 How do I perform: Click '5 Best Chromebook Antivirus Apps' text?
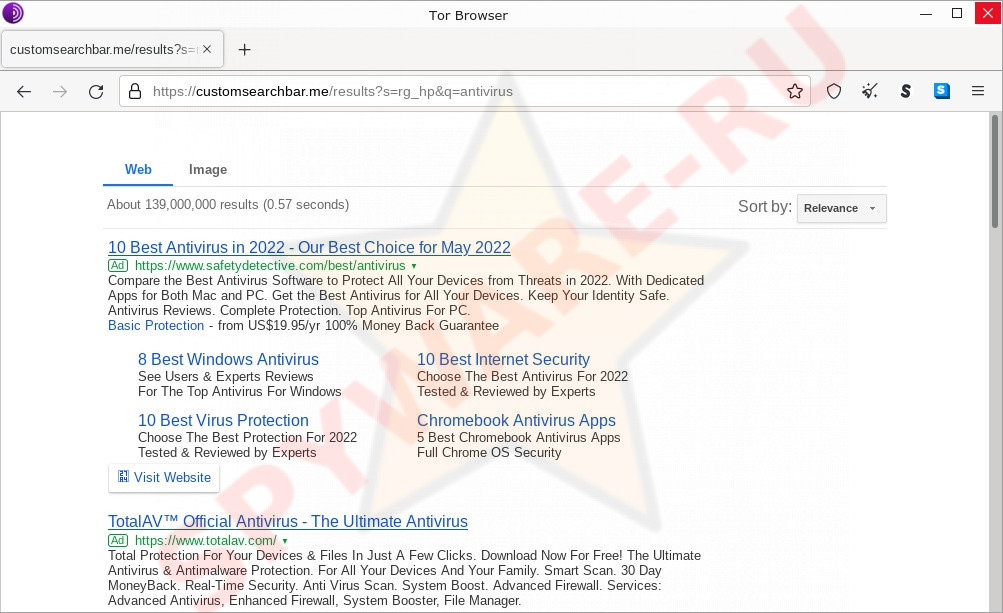[x=519, y=438]
